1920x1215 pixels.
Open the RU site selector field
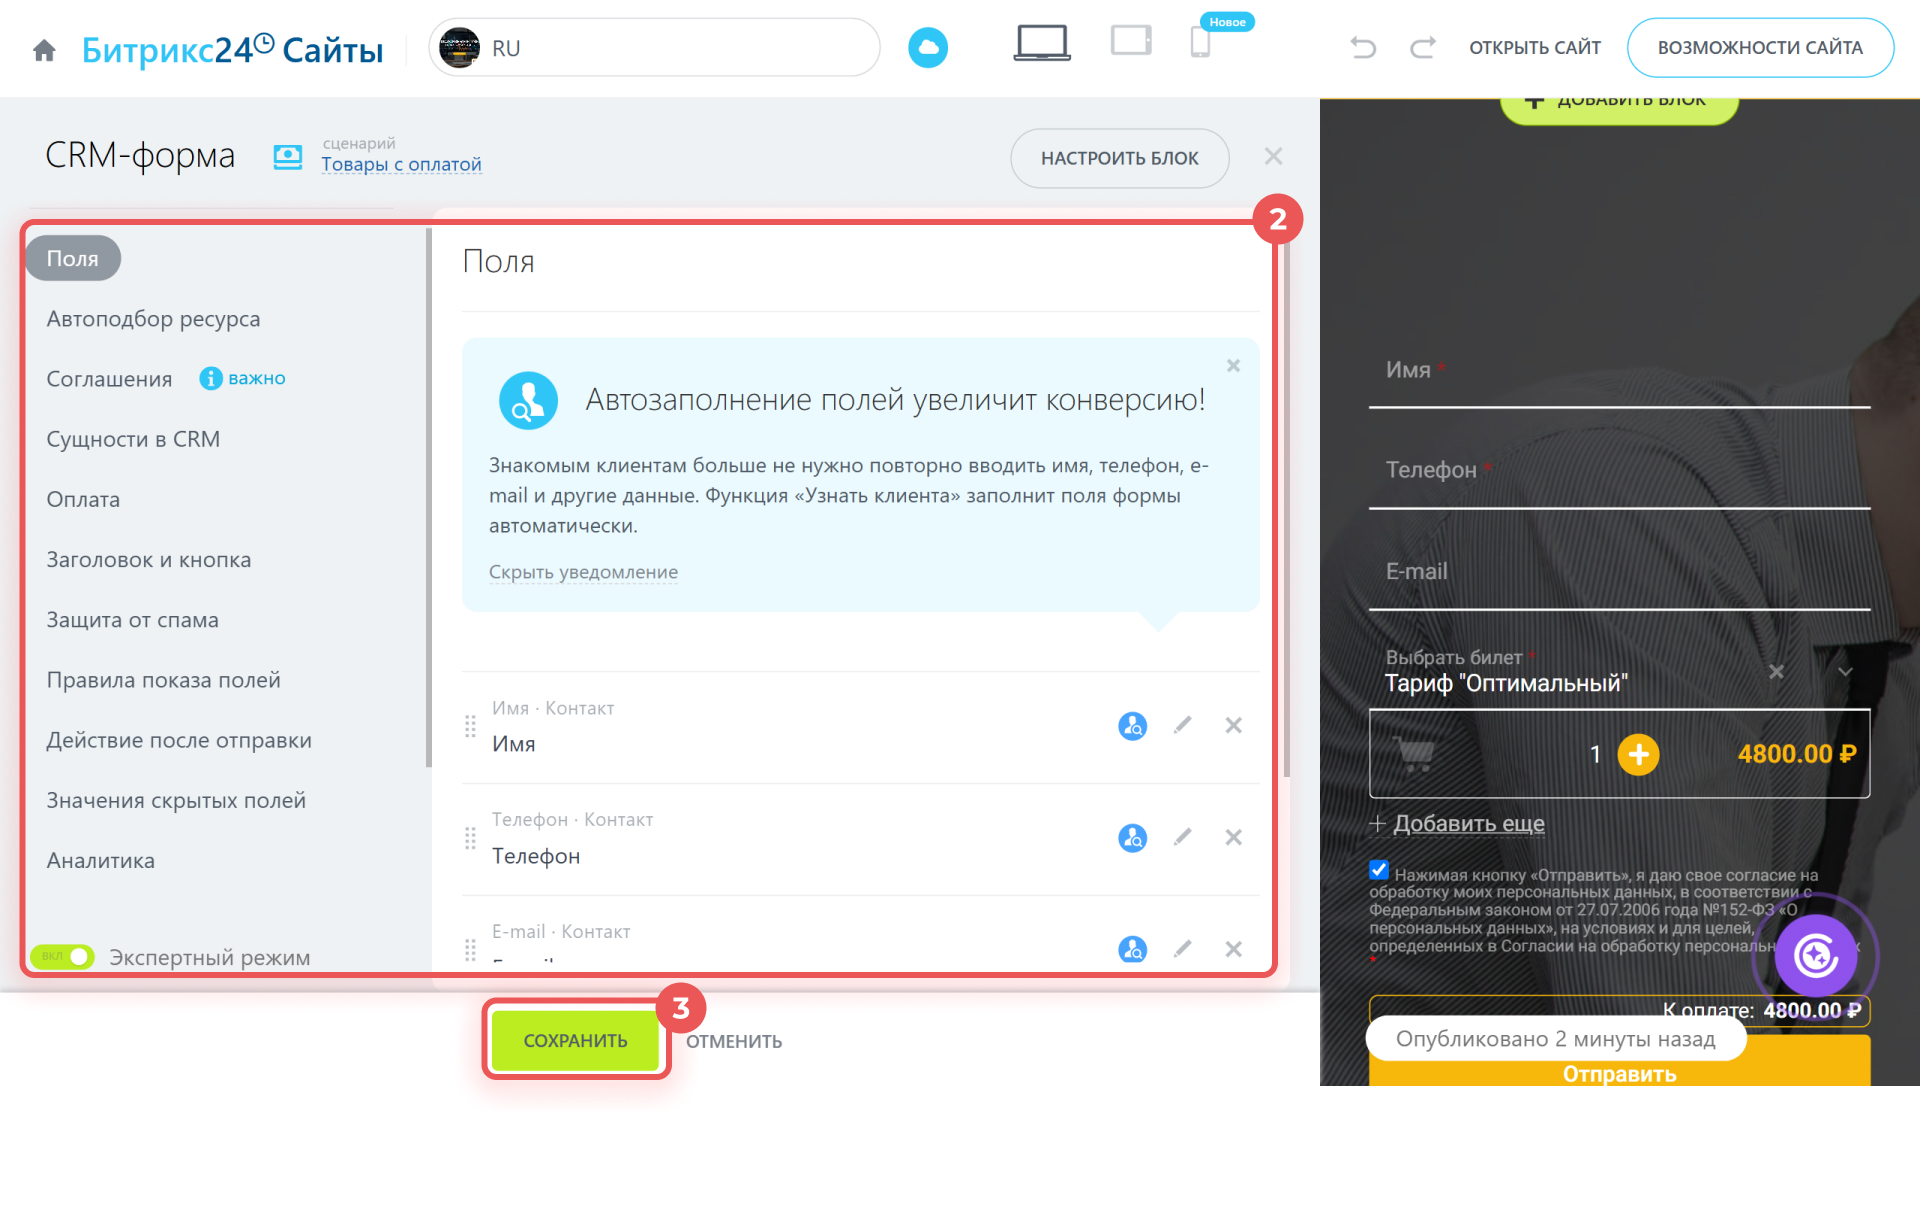[x=655, y=48]
